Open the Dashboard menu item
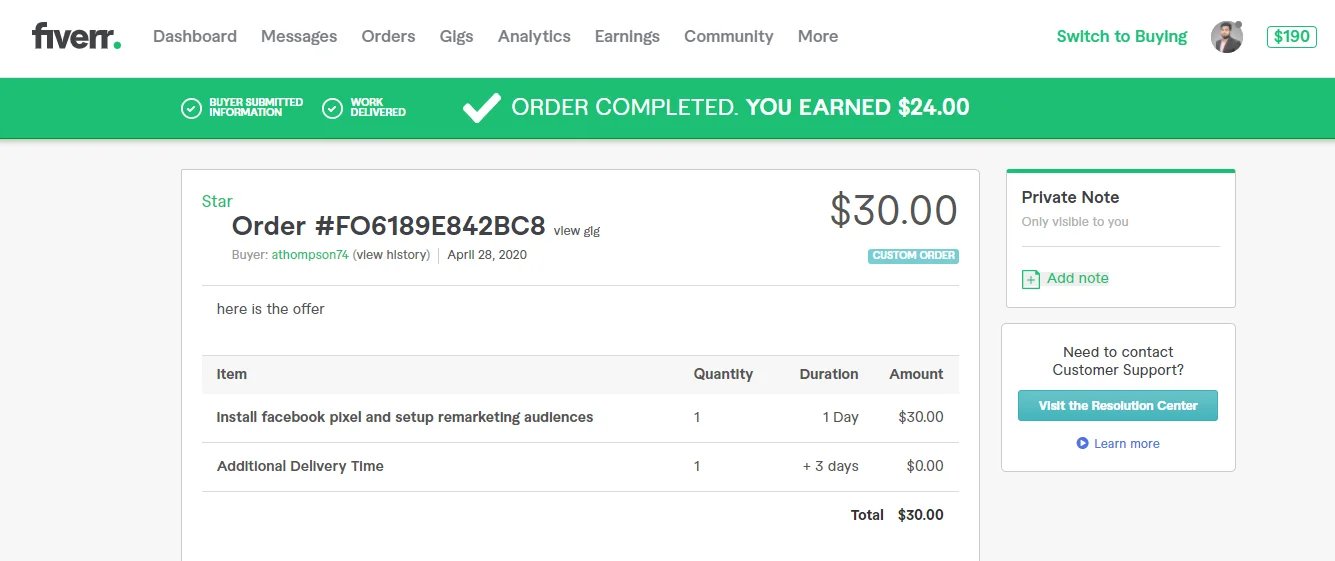Screen dimensions: 1335x561 pyautogui.click(x=195, y=37)
